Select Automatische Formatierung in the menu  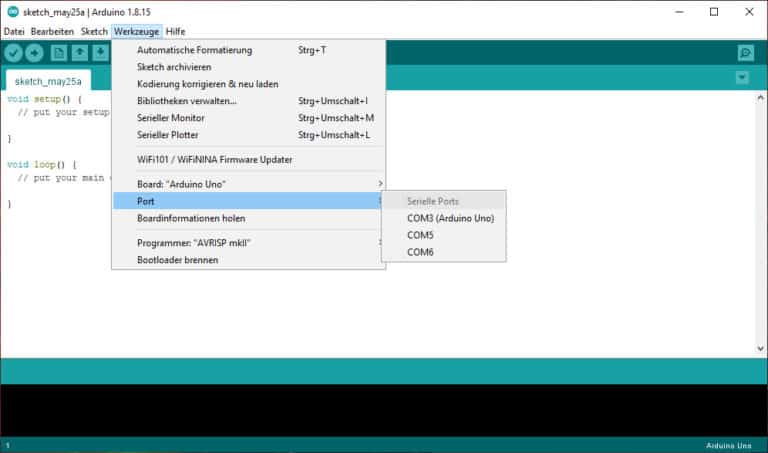(194, 50)
